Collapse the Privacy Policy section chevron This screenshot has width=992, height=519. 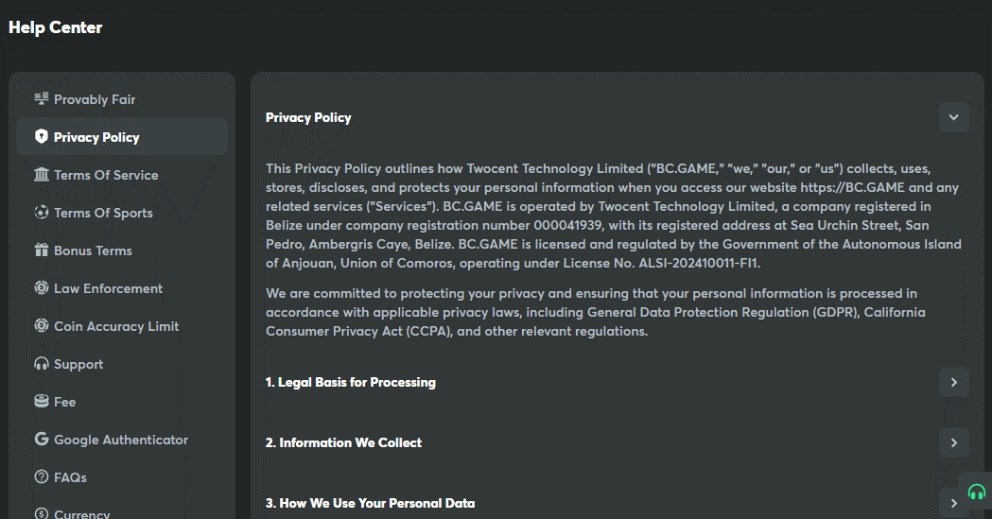pos(953,118)
